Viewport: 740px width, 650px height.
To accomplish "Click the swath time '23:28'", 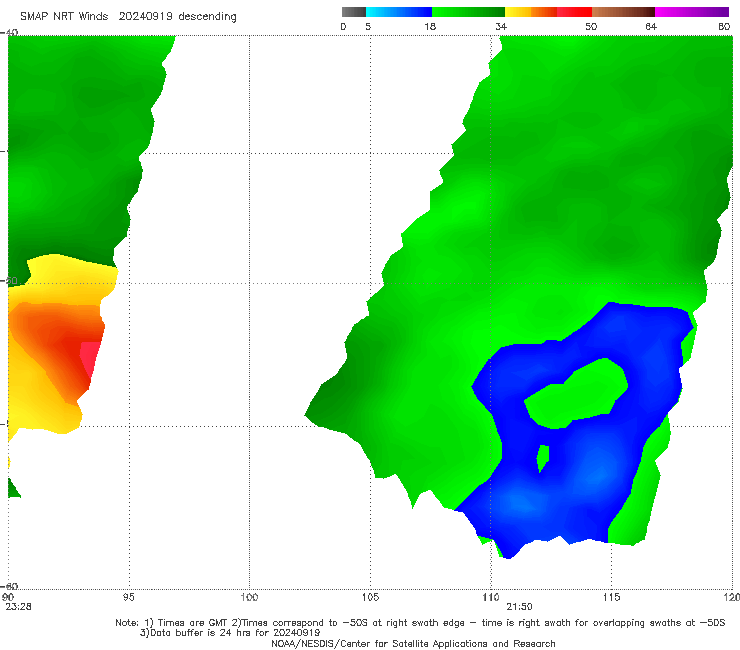I will point(18,607).
